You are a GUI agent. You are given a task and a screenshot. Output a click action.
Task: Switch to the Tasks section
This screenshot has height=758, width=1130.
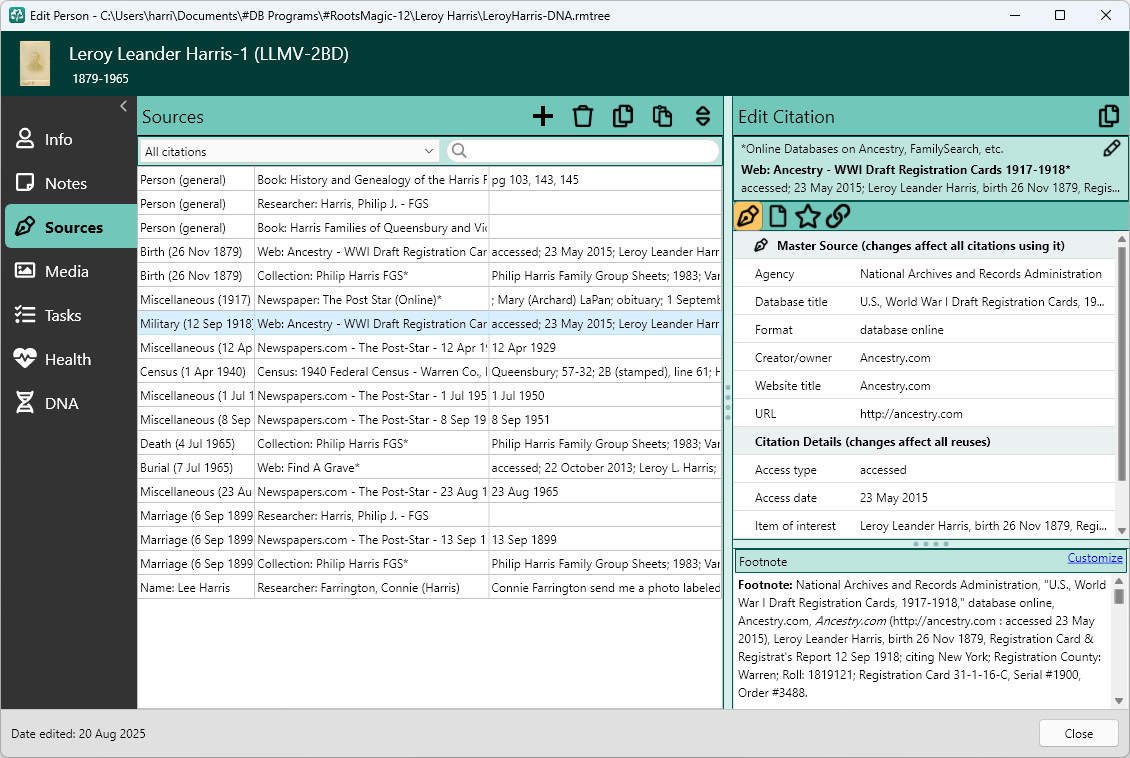(x=69, y=315)
